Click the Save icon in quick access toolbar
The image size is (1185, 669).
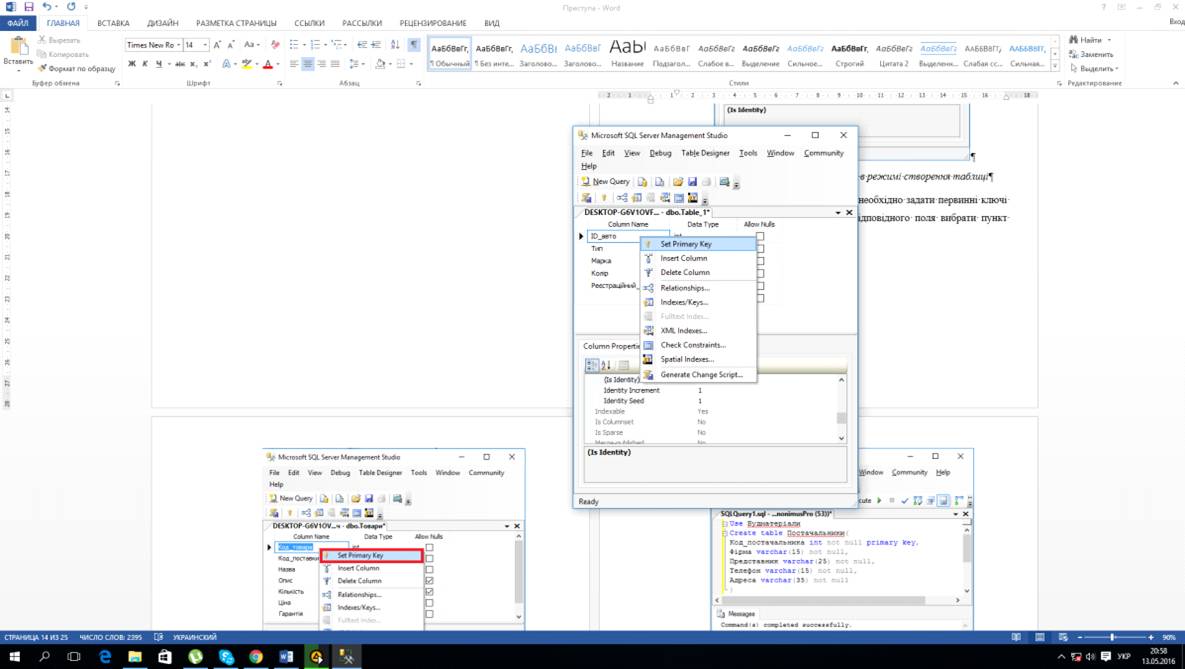[29, 7]
